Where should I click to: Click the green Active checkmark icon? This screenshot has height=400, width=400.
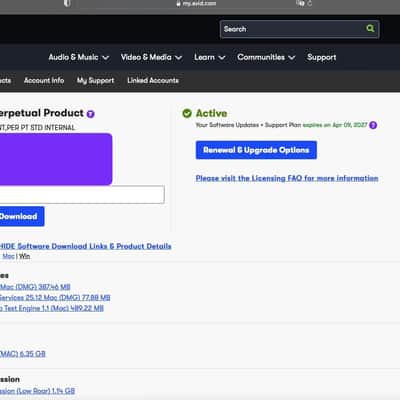[187, 113]
